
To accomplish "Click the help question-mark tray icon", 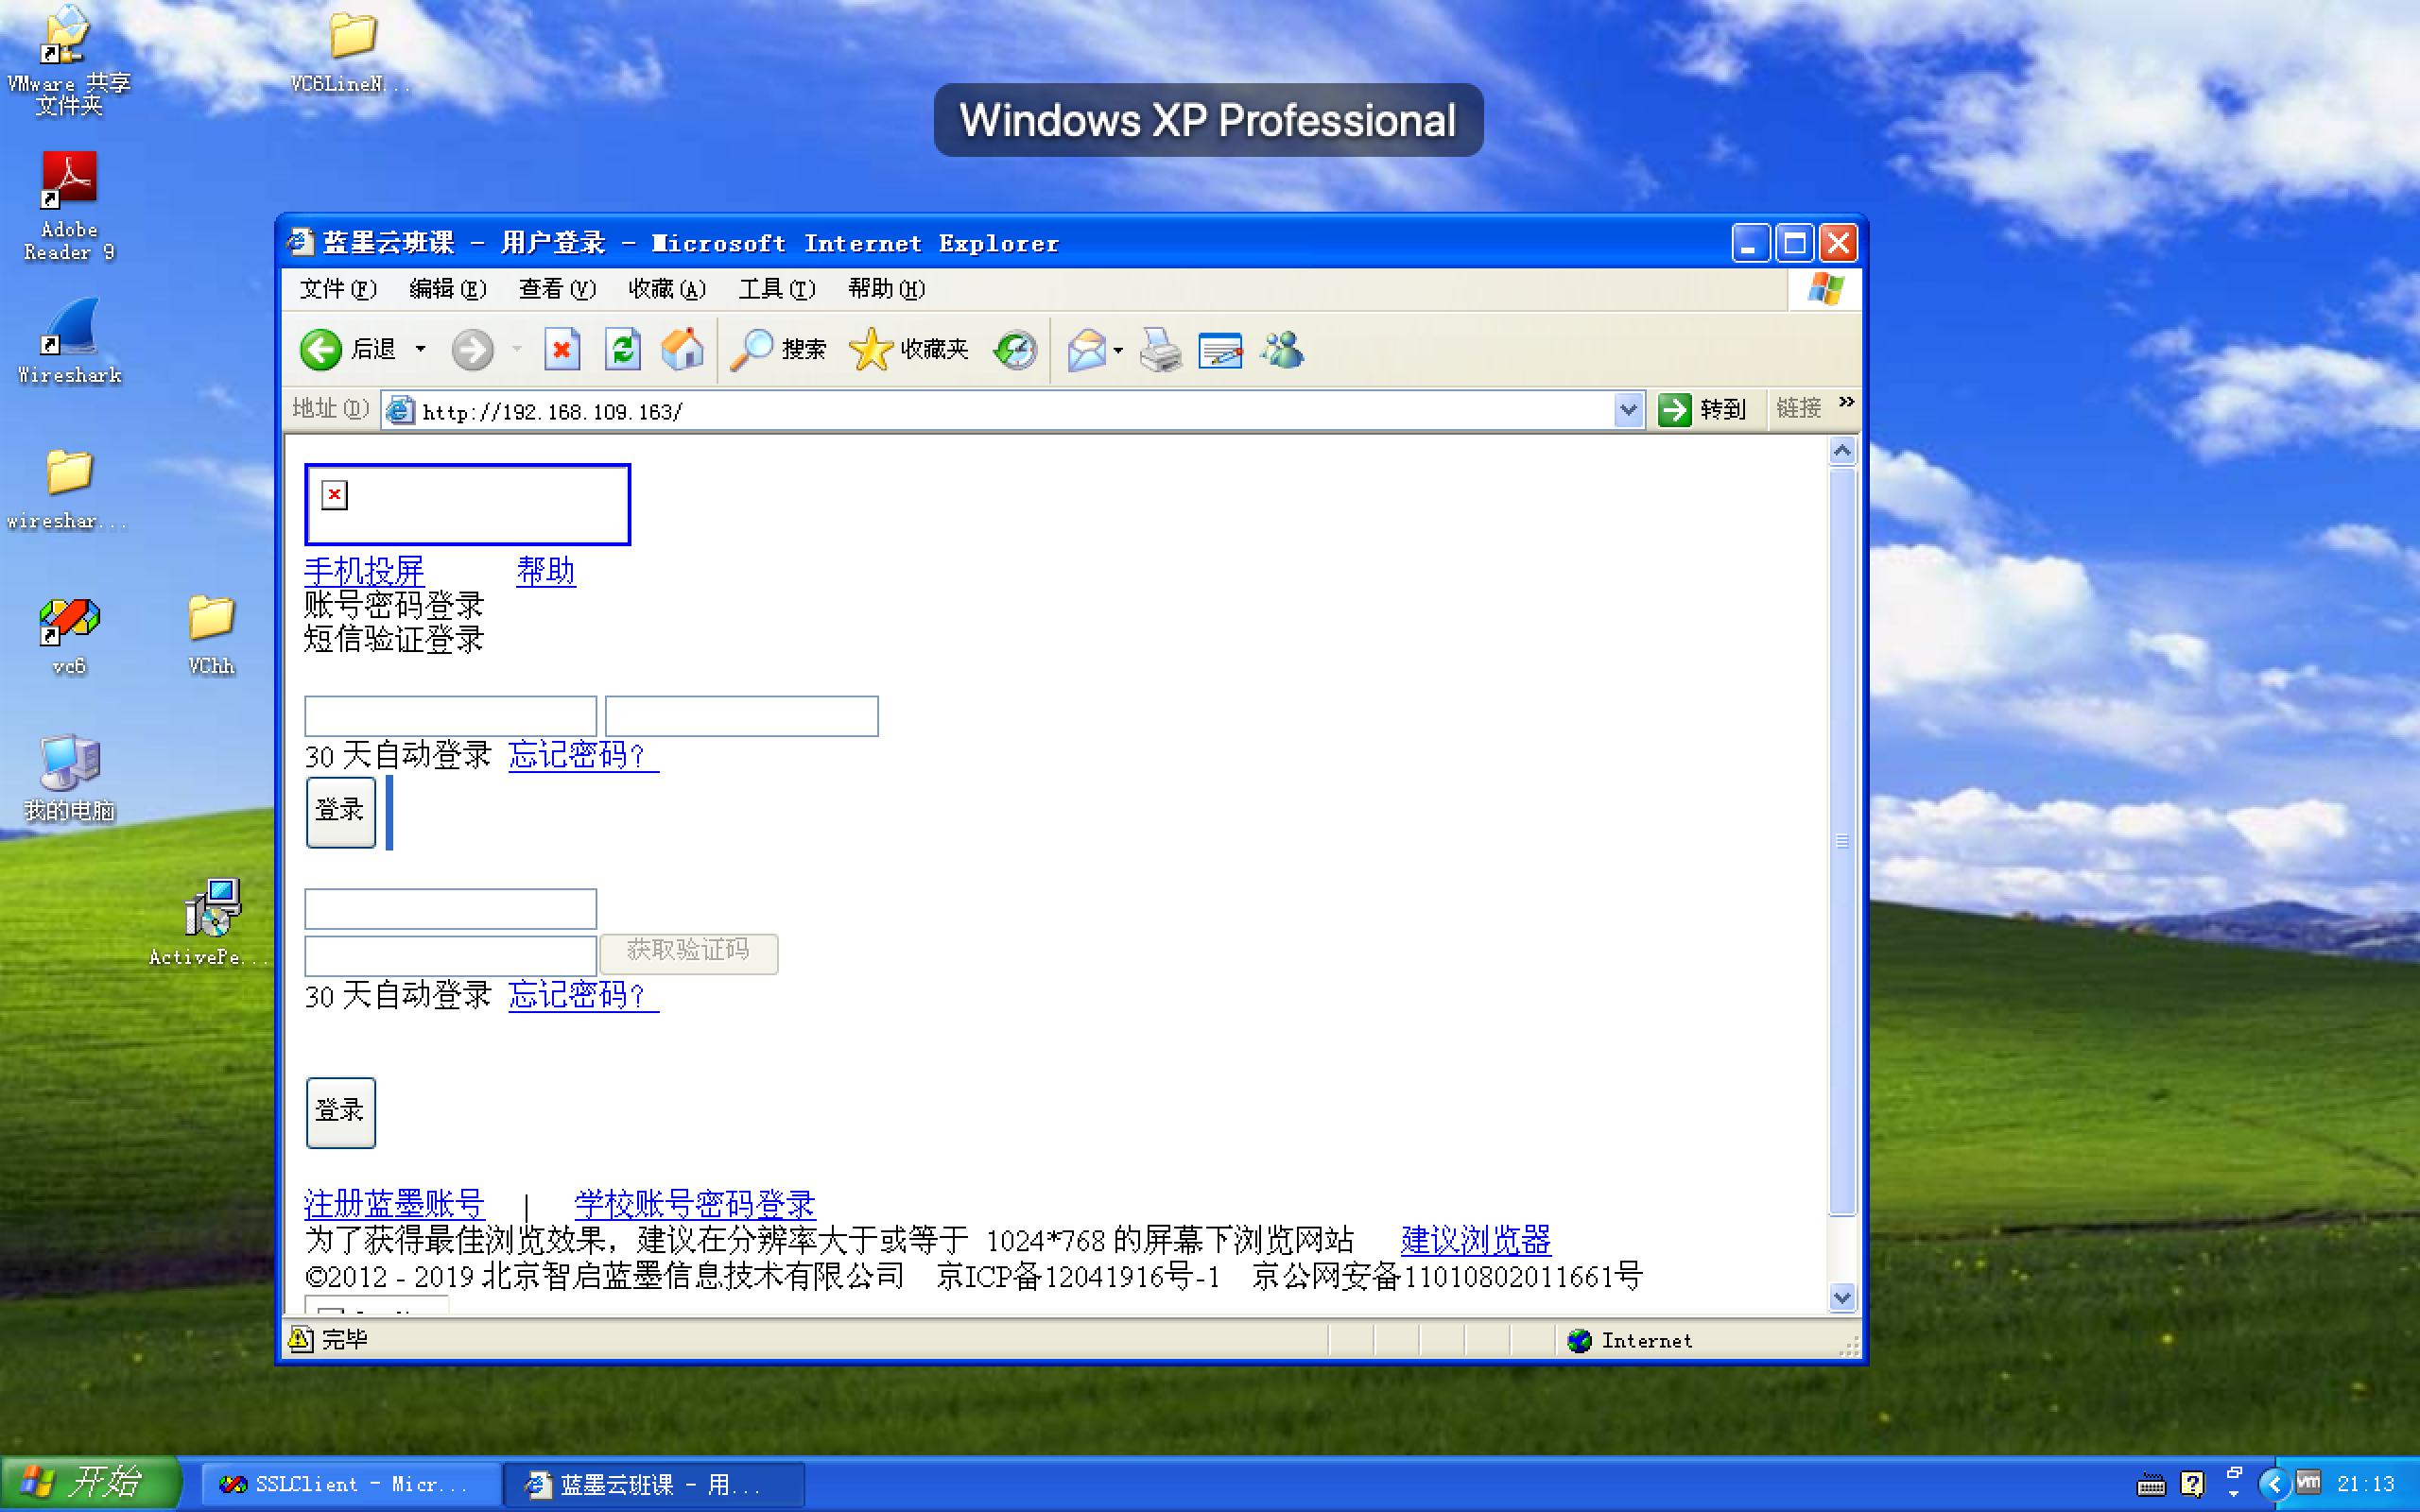I will (x=2191, y=1484).
